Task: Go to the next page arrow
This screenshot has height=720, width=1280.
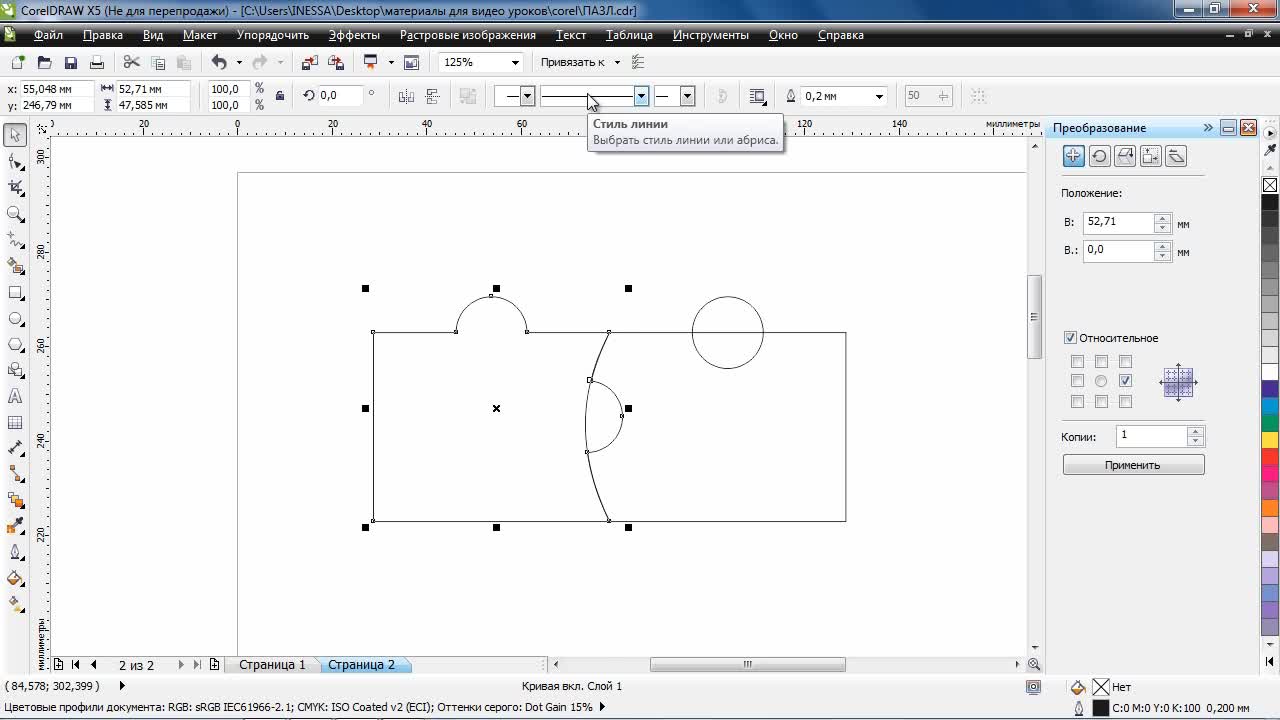Action: coord(181,665)
